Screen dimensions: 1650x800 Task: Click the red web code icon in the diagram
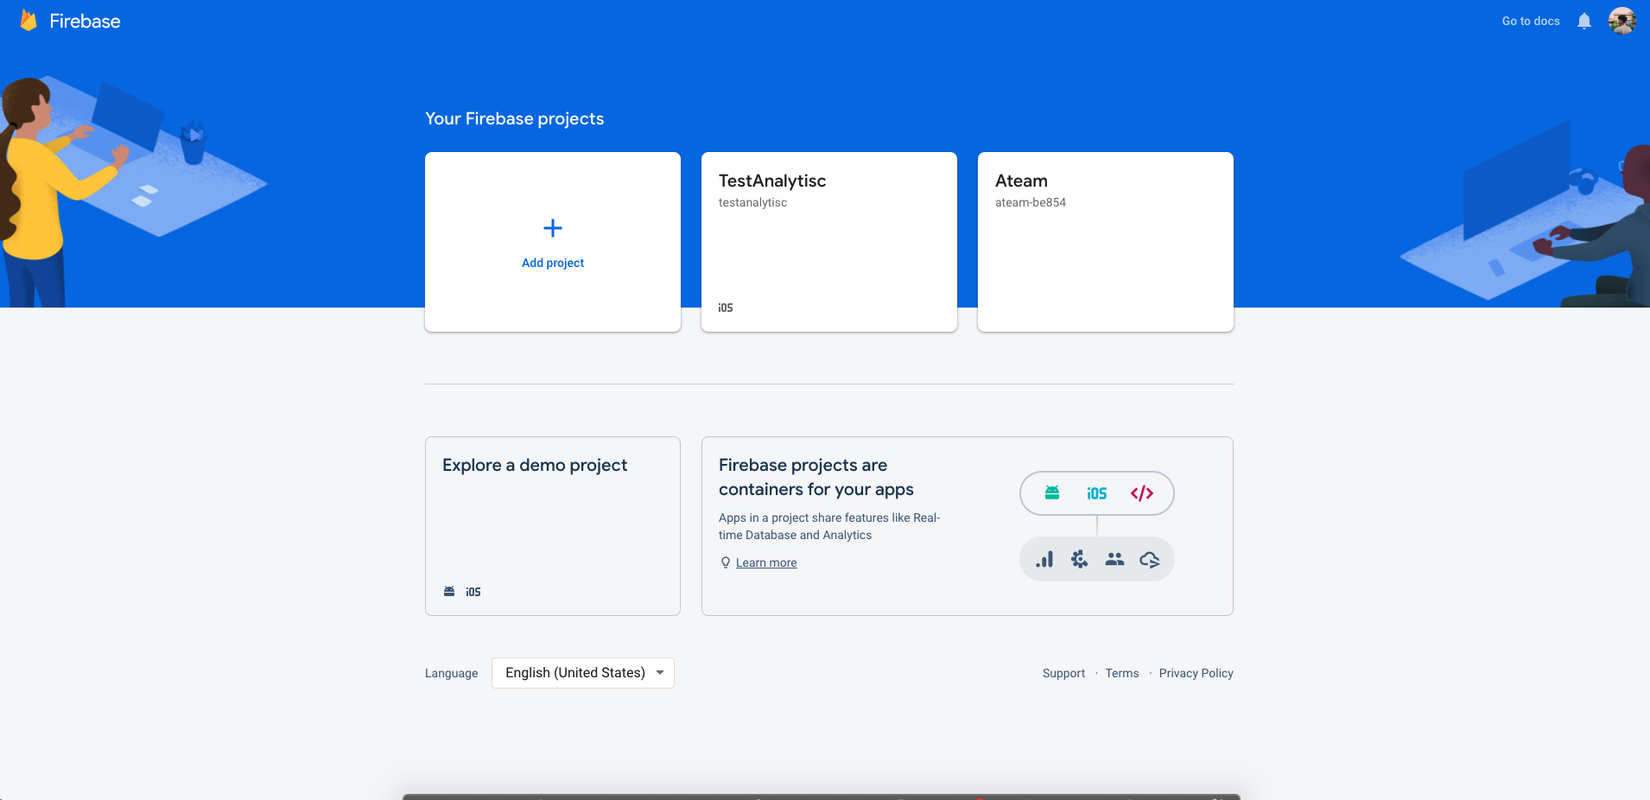[x=1142, y=493]
